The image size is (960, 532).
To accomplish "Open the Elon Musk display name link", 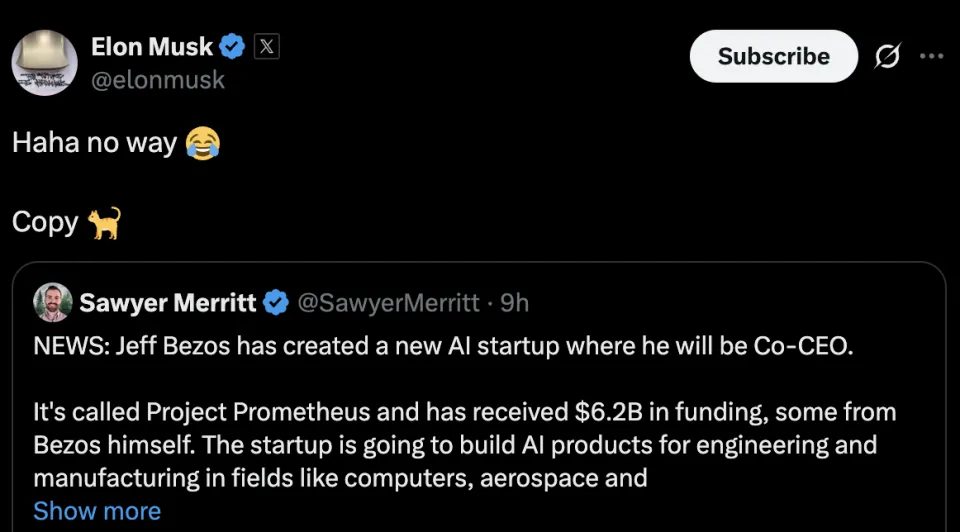I will tap(152, 46).
